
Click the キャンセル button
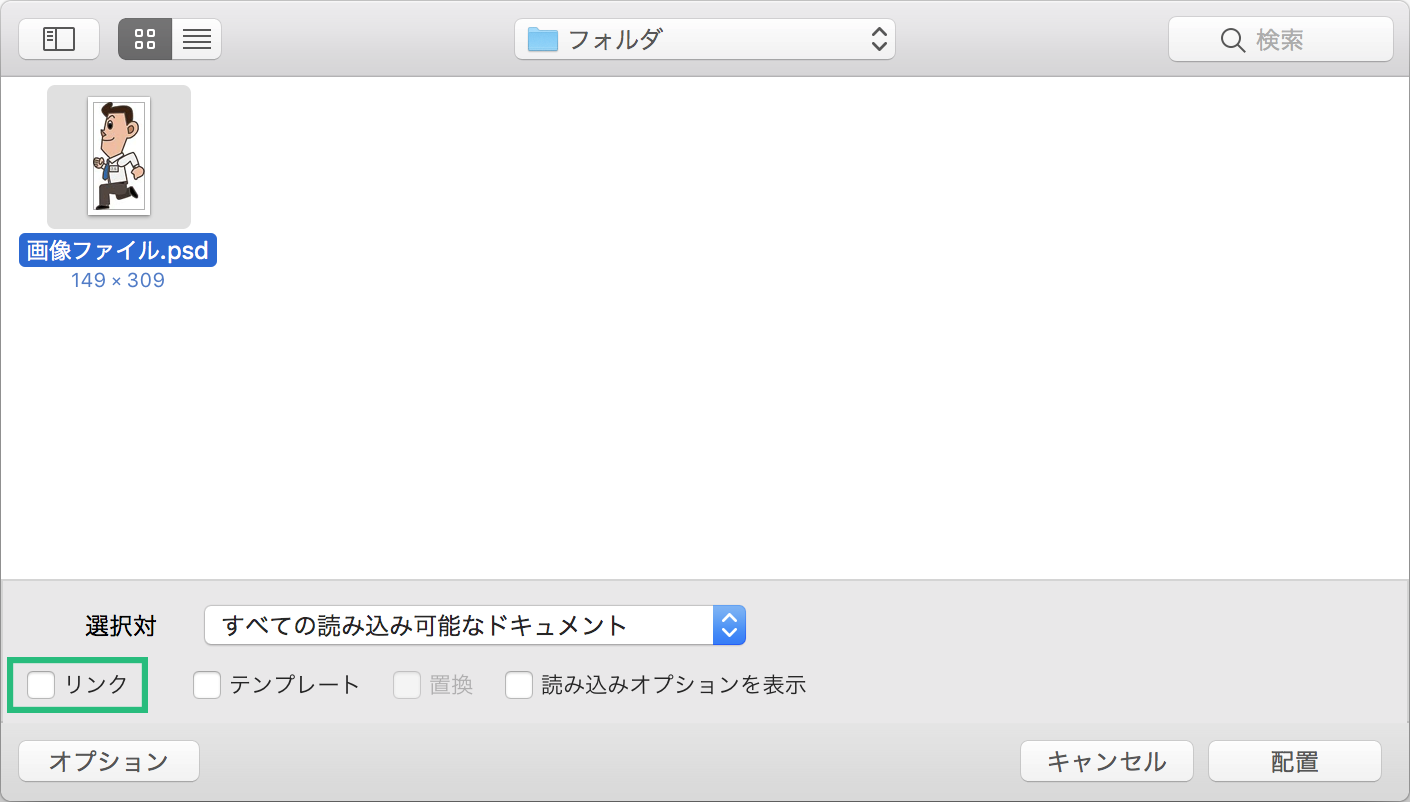click(1106, 760)
